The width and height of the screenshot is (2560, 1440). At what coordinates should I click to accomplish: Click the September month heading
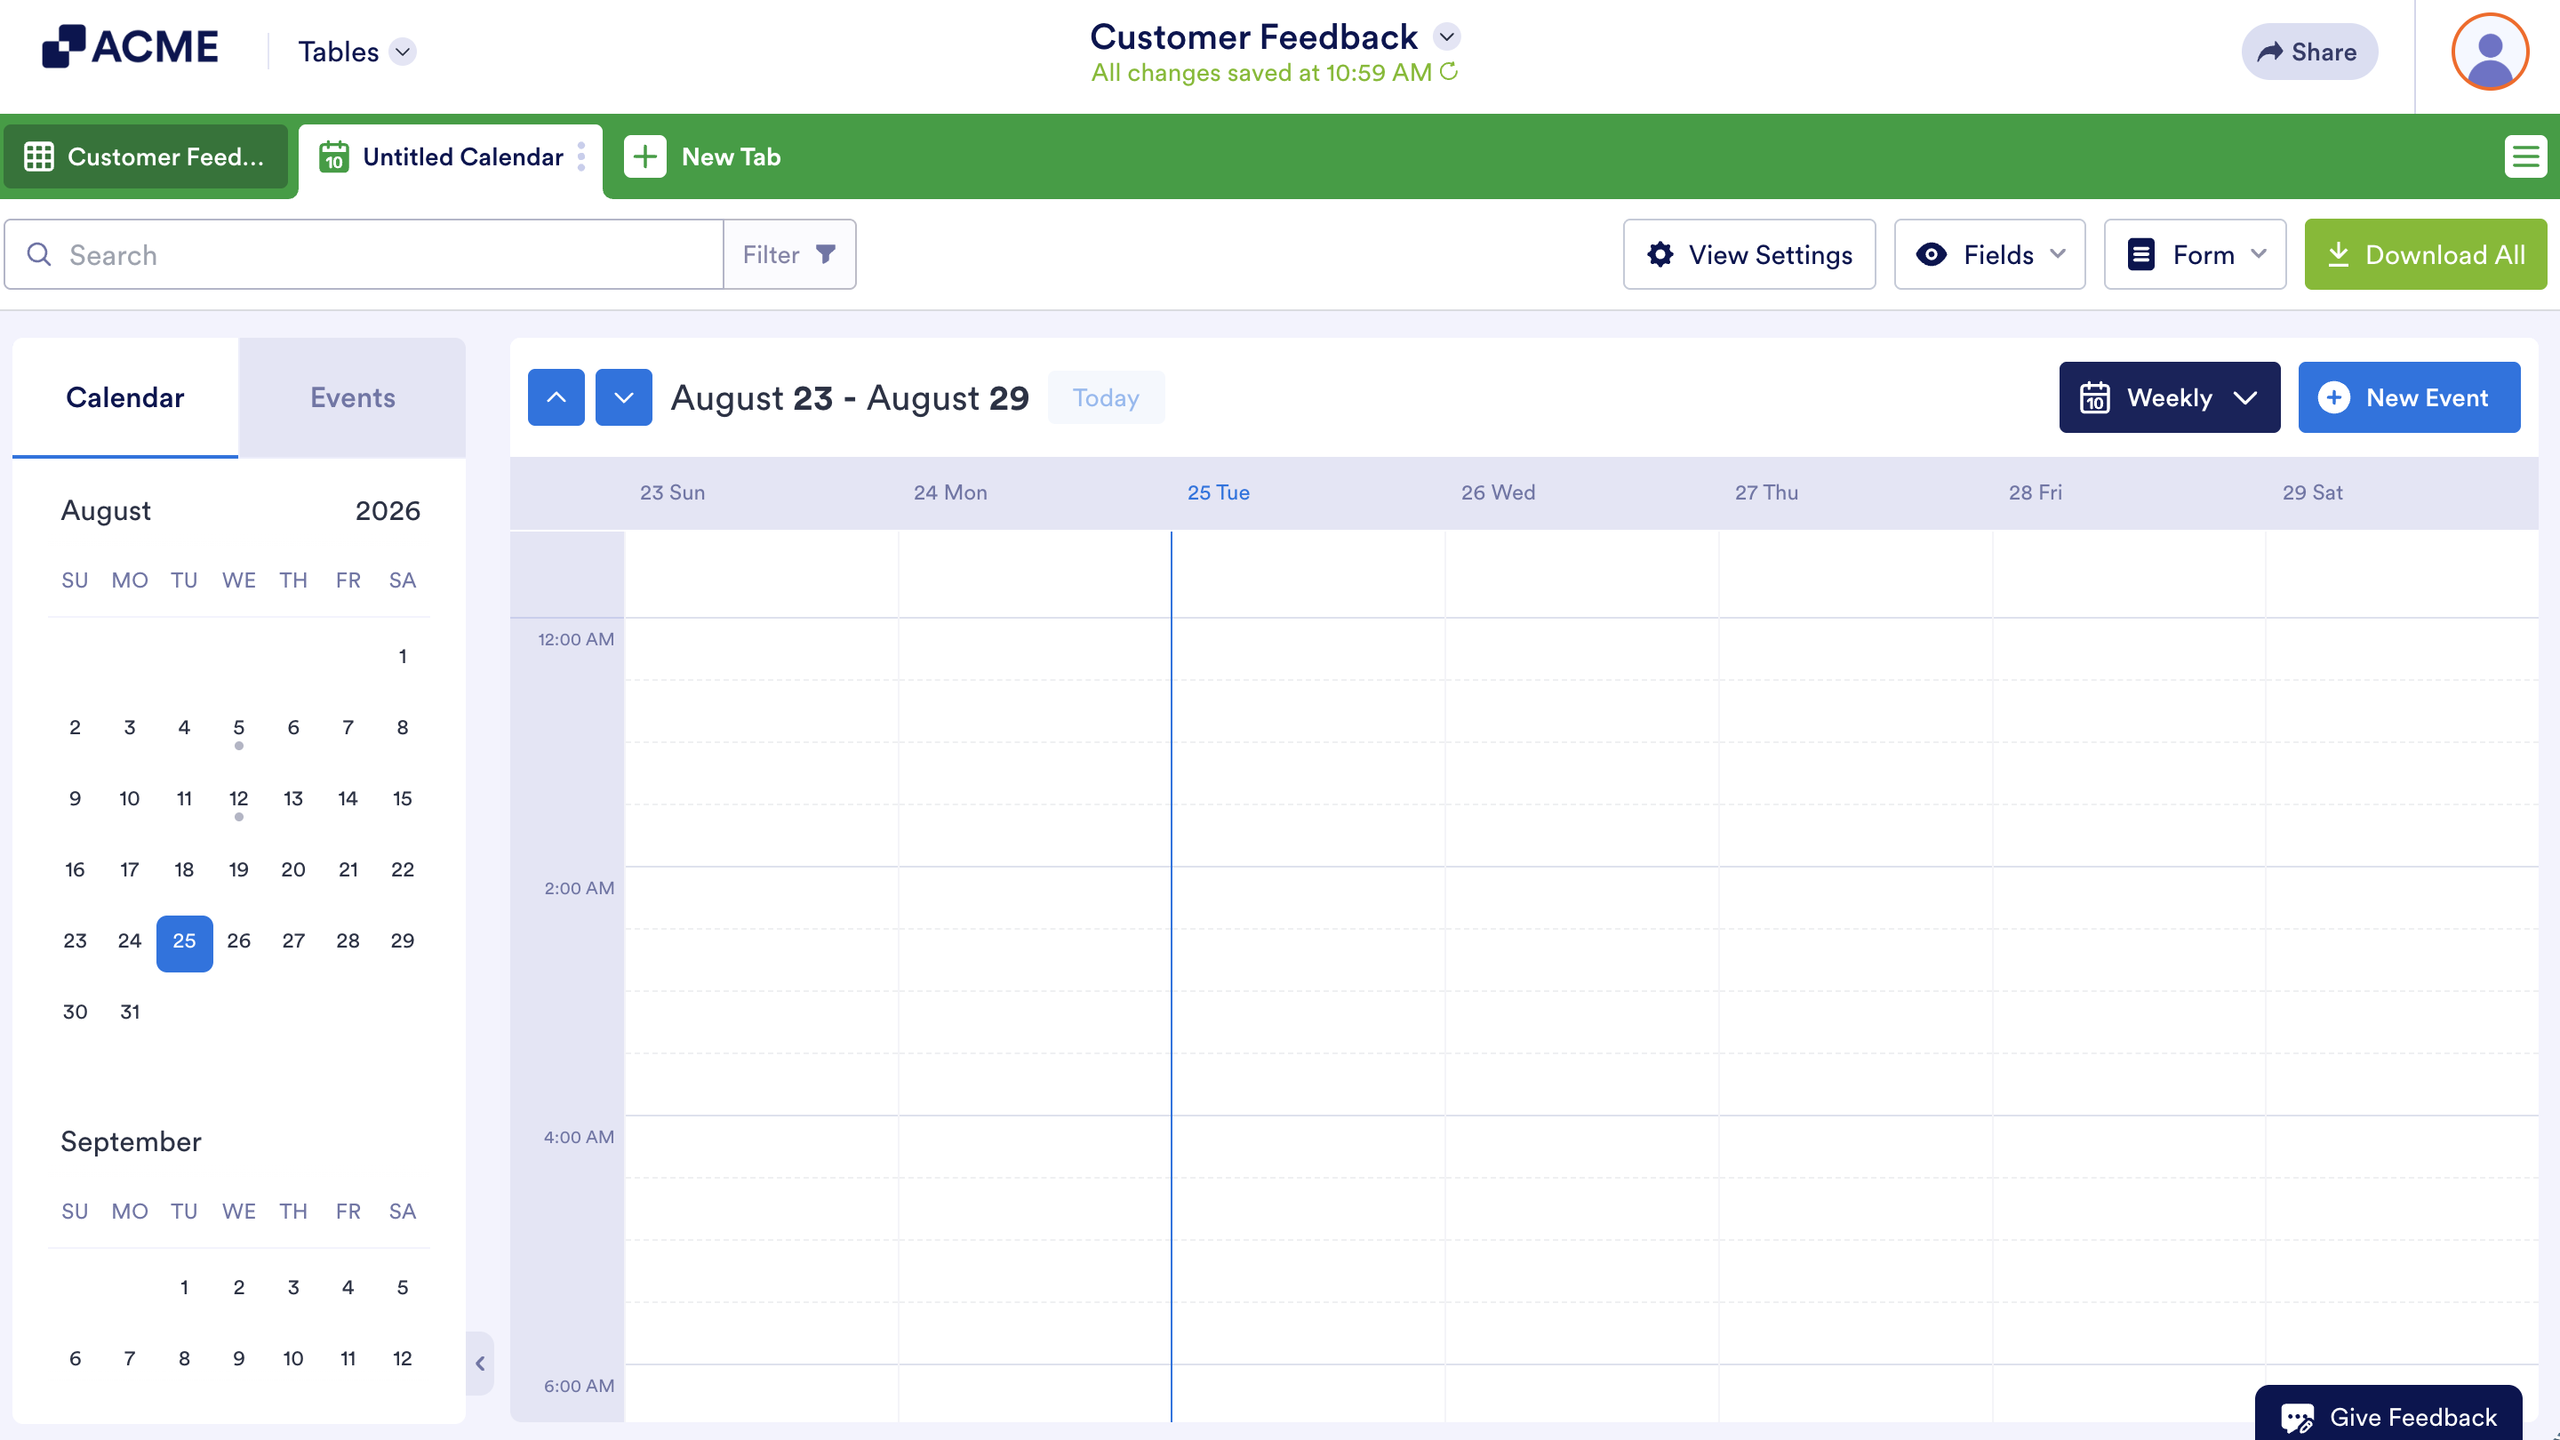[x=131, y=1142]
